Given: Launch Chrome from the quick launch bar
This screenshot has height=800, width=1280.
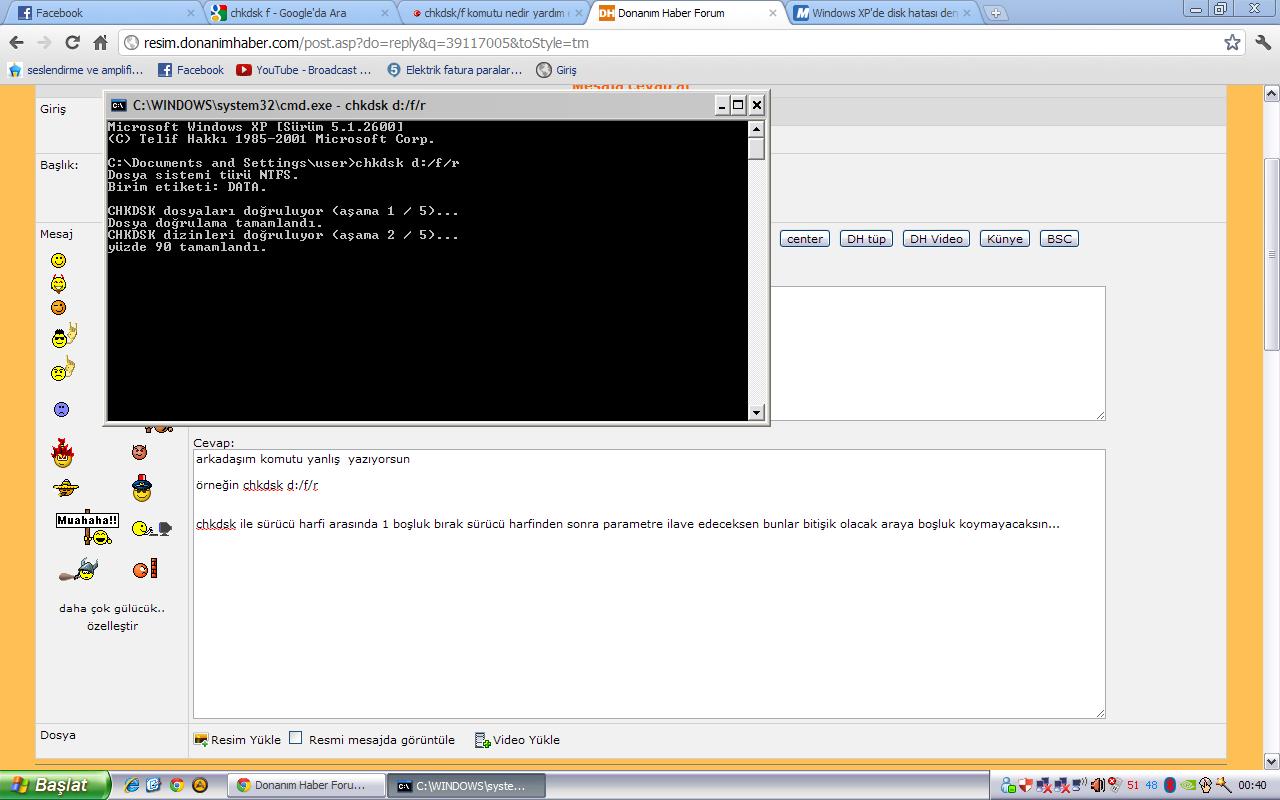Looking at the screenshot, I should tap(176, 785).
